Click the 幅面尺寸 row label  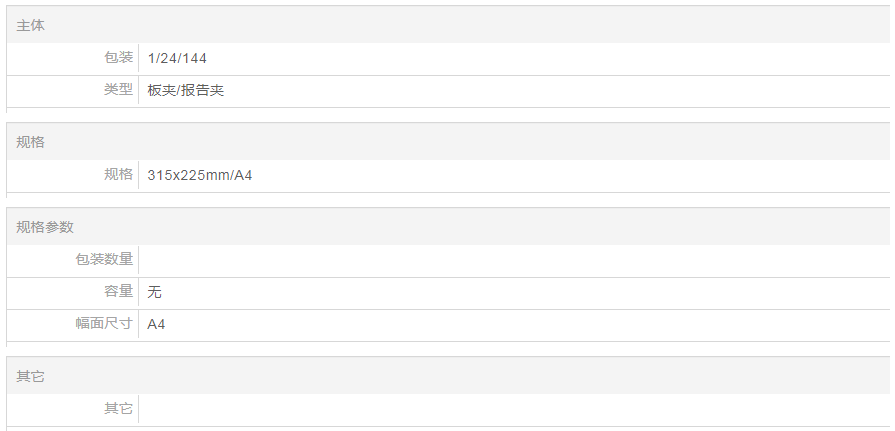pyautogui.click(x=104, y=324)
